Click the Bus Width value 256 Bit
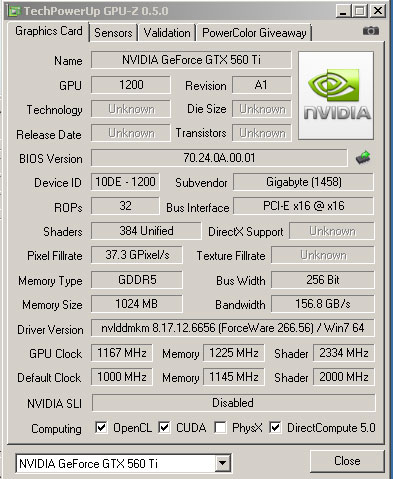 click(323, 280)
